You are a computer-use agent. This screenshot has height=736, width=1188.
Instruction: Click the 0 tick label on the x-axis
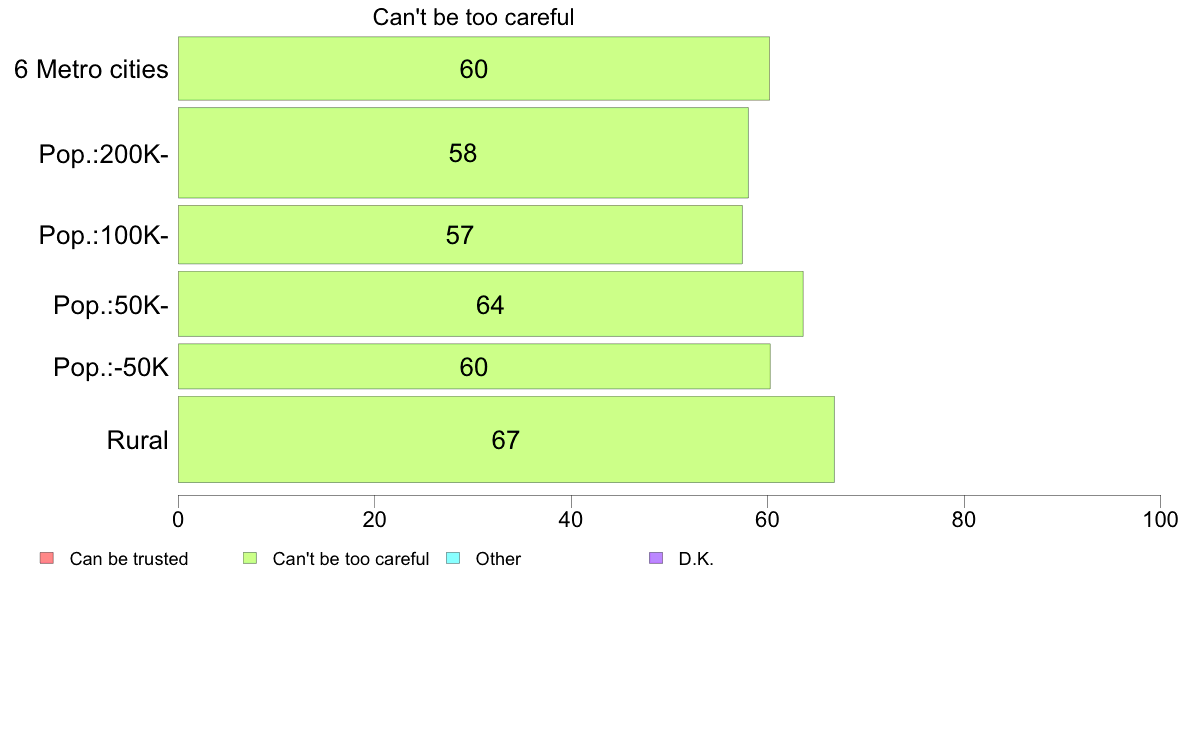point(178,520)
